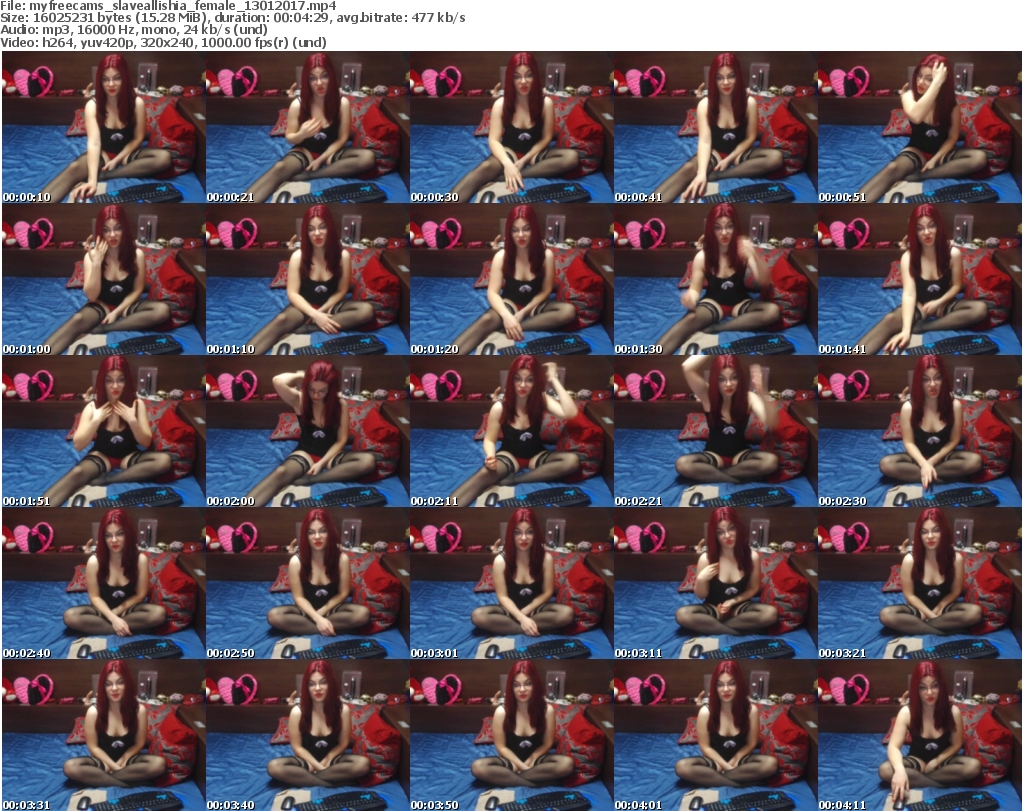This screenshot has width=1024, height=811.
Task: Open the frame stamped 00:01:30
Action: pyautogui.click(x=715, y=279)
